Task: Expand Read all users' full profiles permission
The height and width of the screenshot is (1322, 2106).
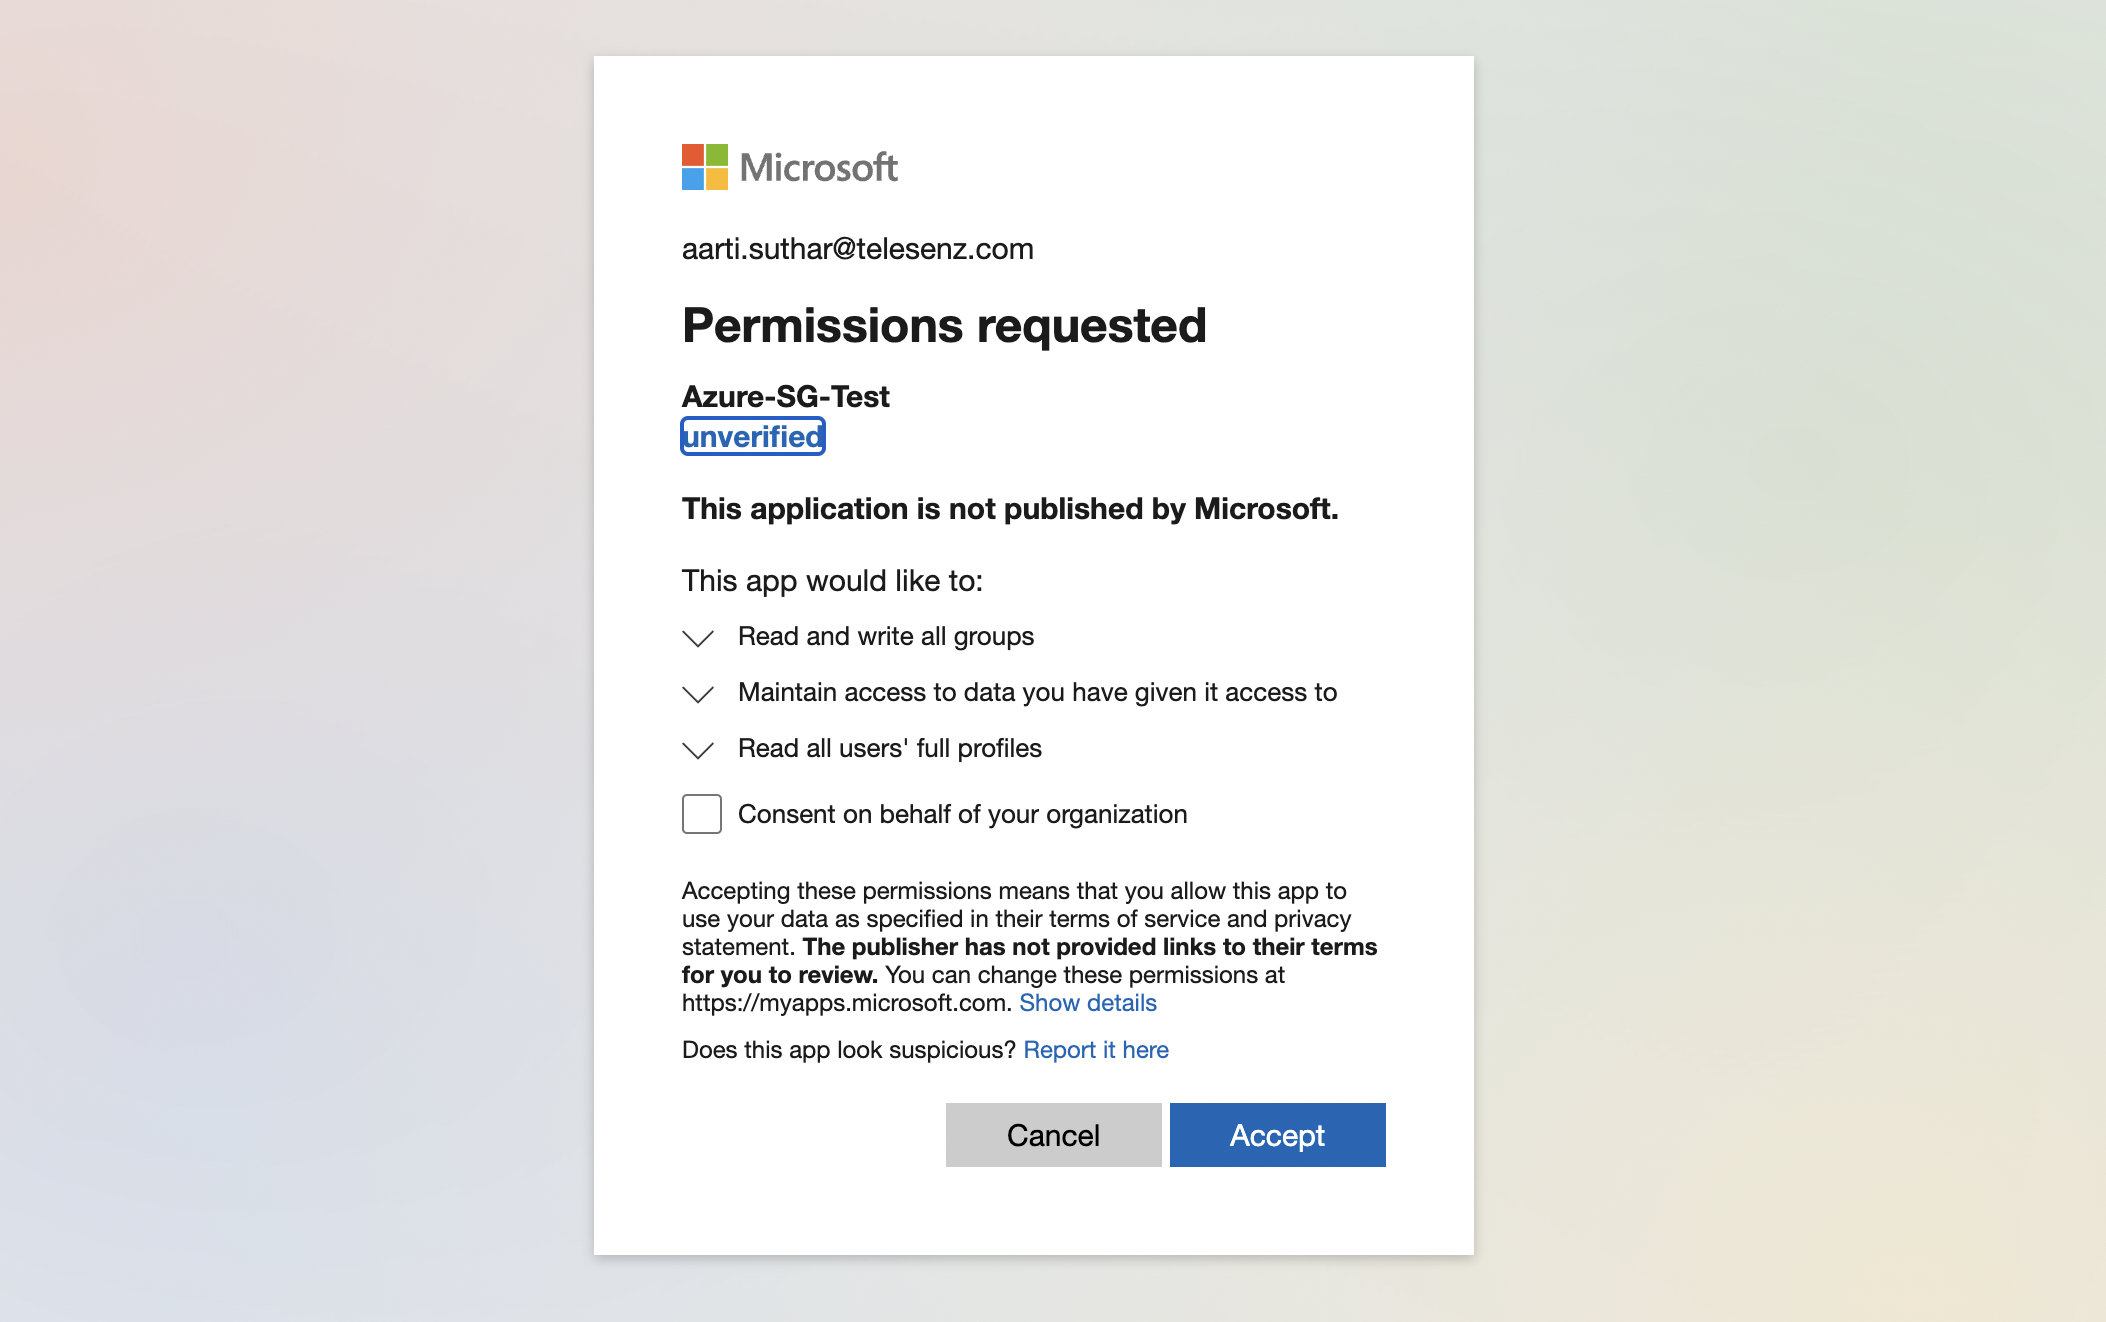Action: pyautogui.click(x=698, y=750)
